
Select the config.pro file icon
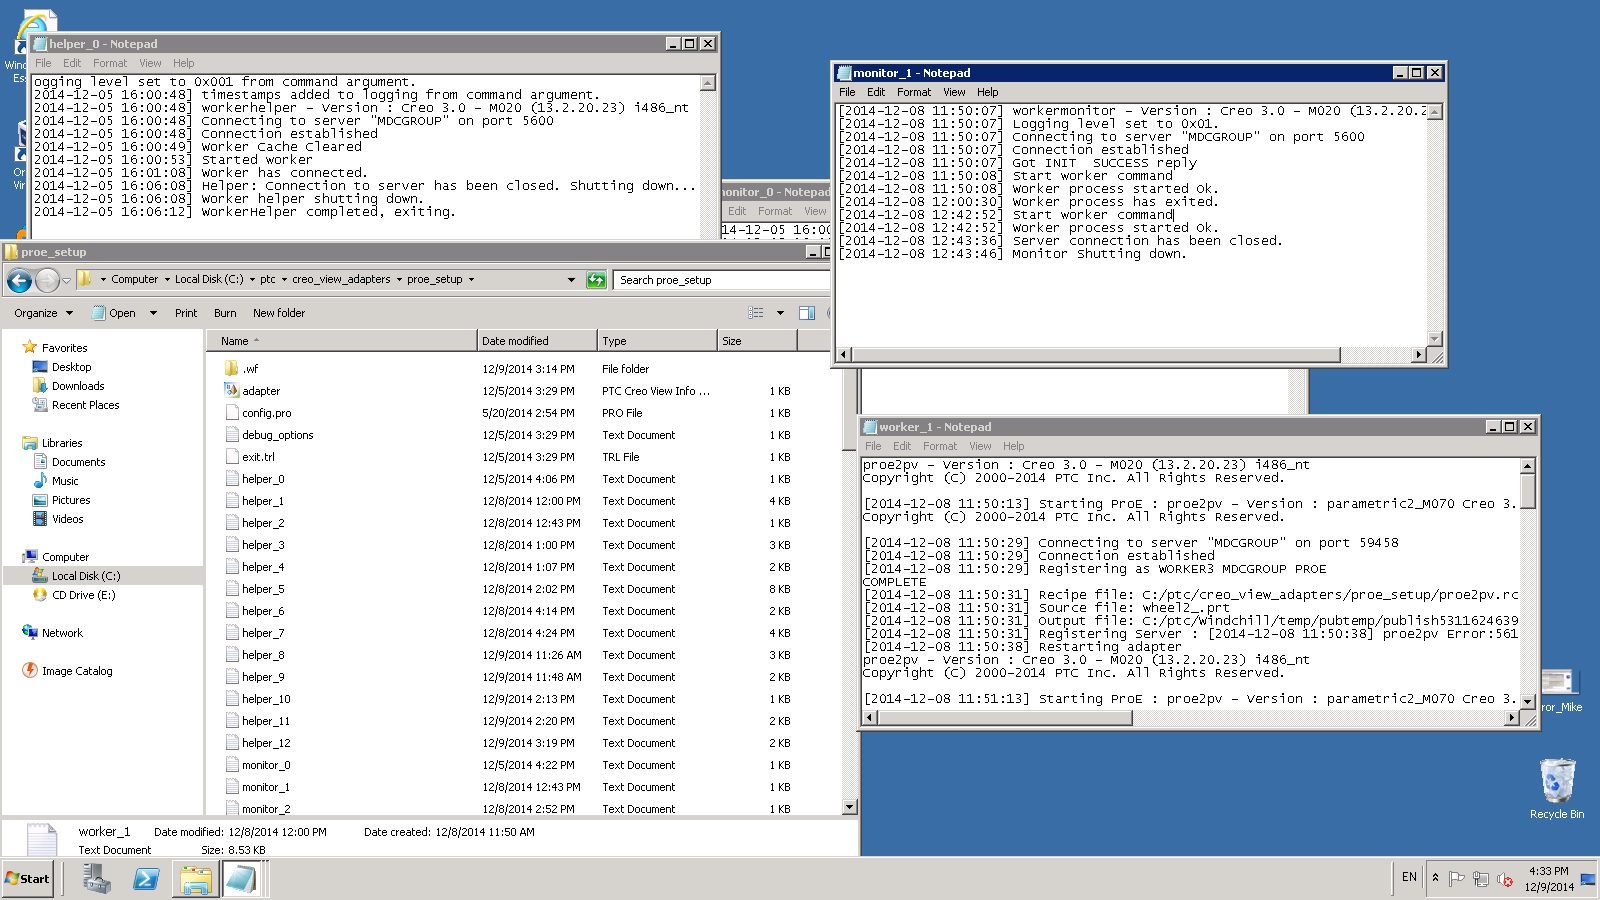232,413
